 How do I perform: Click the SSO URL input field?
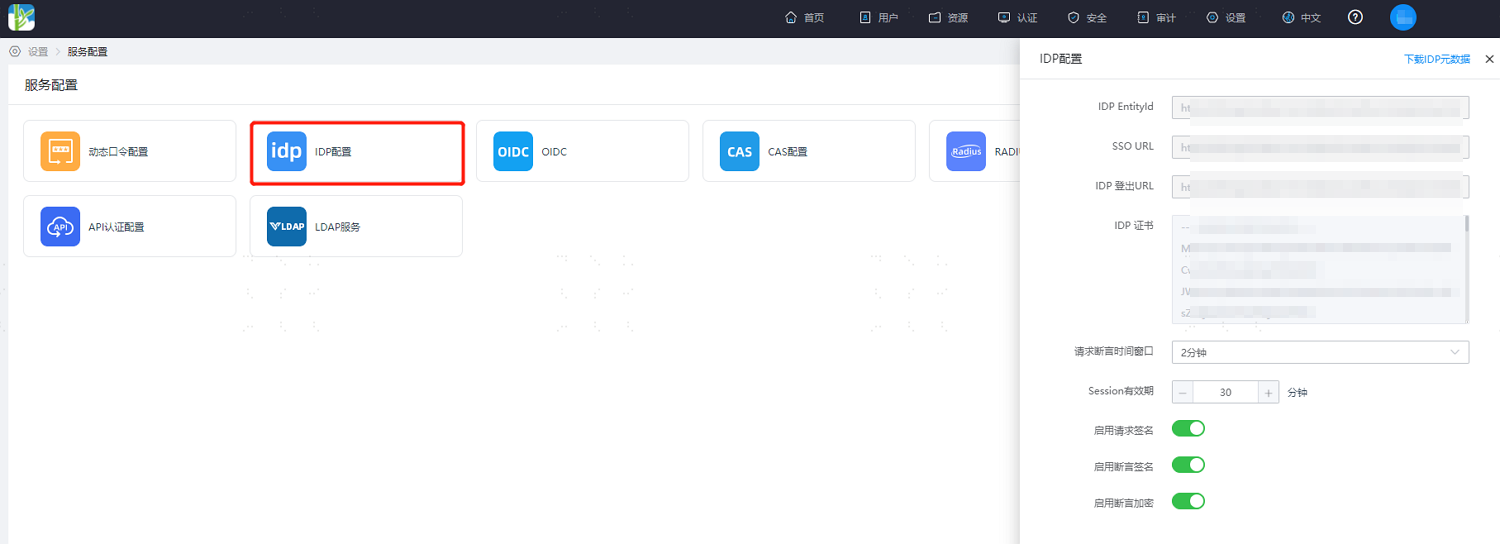pyautogui.click(x=1320, y=147)
